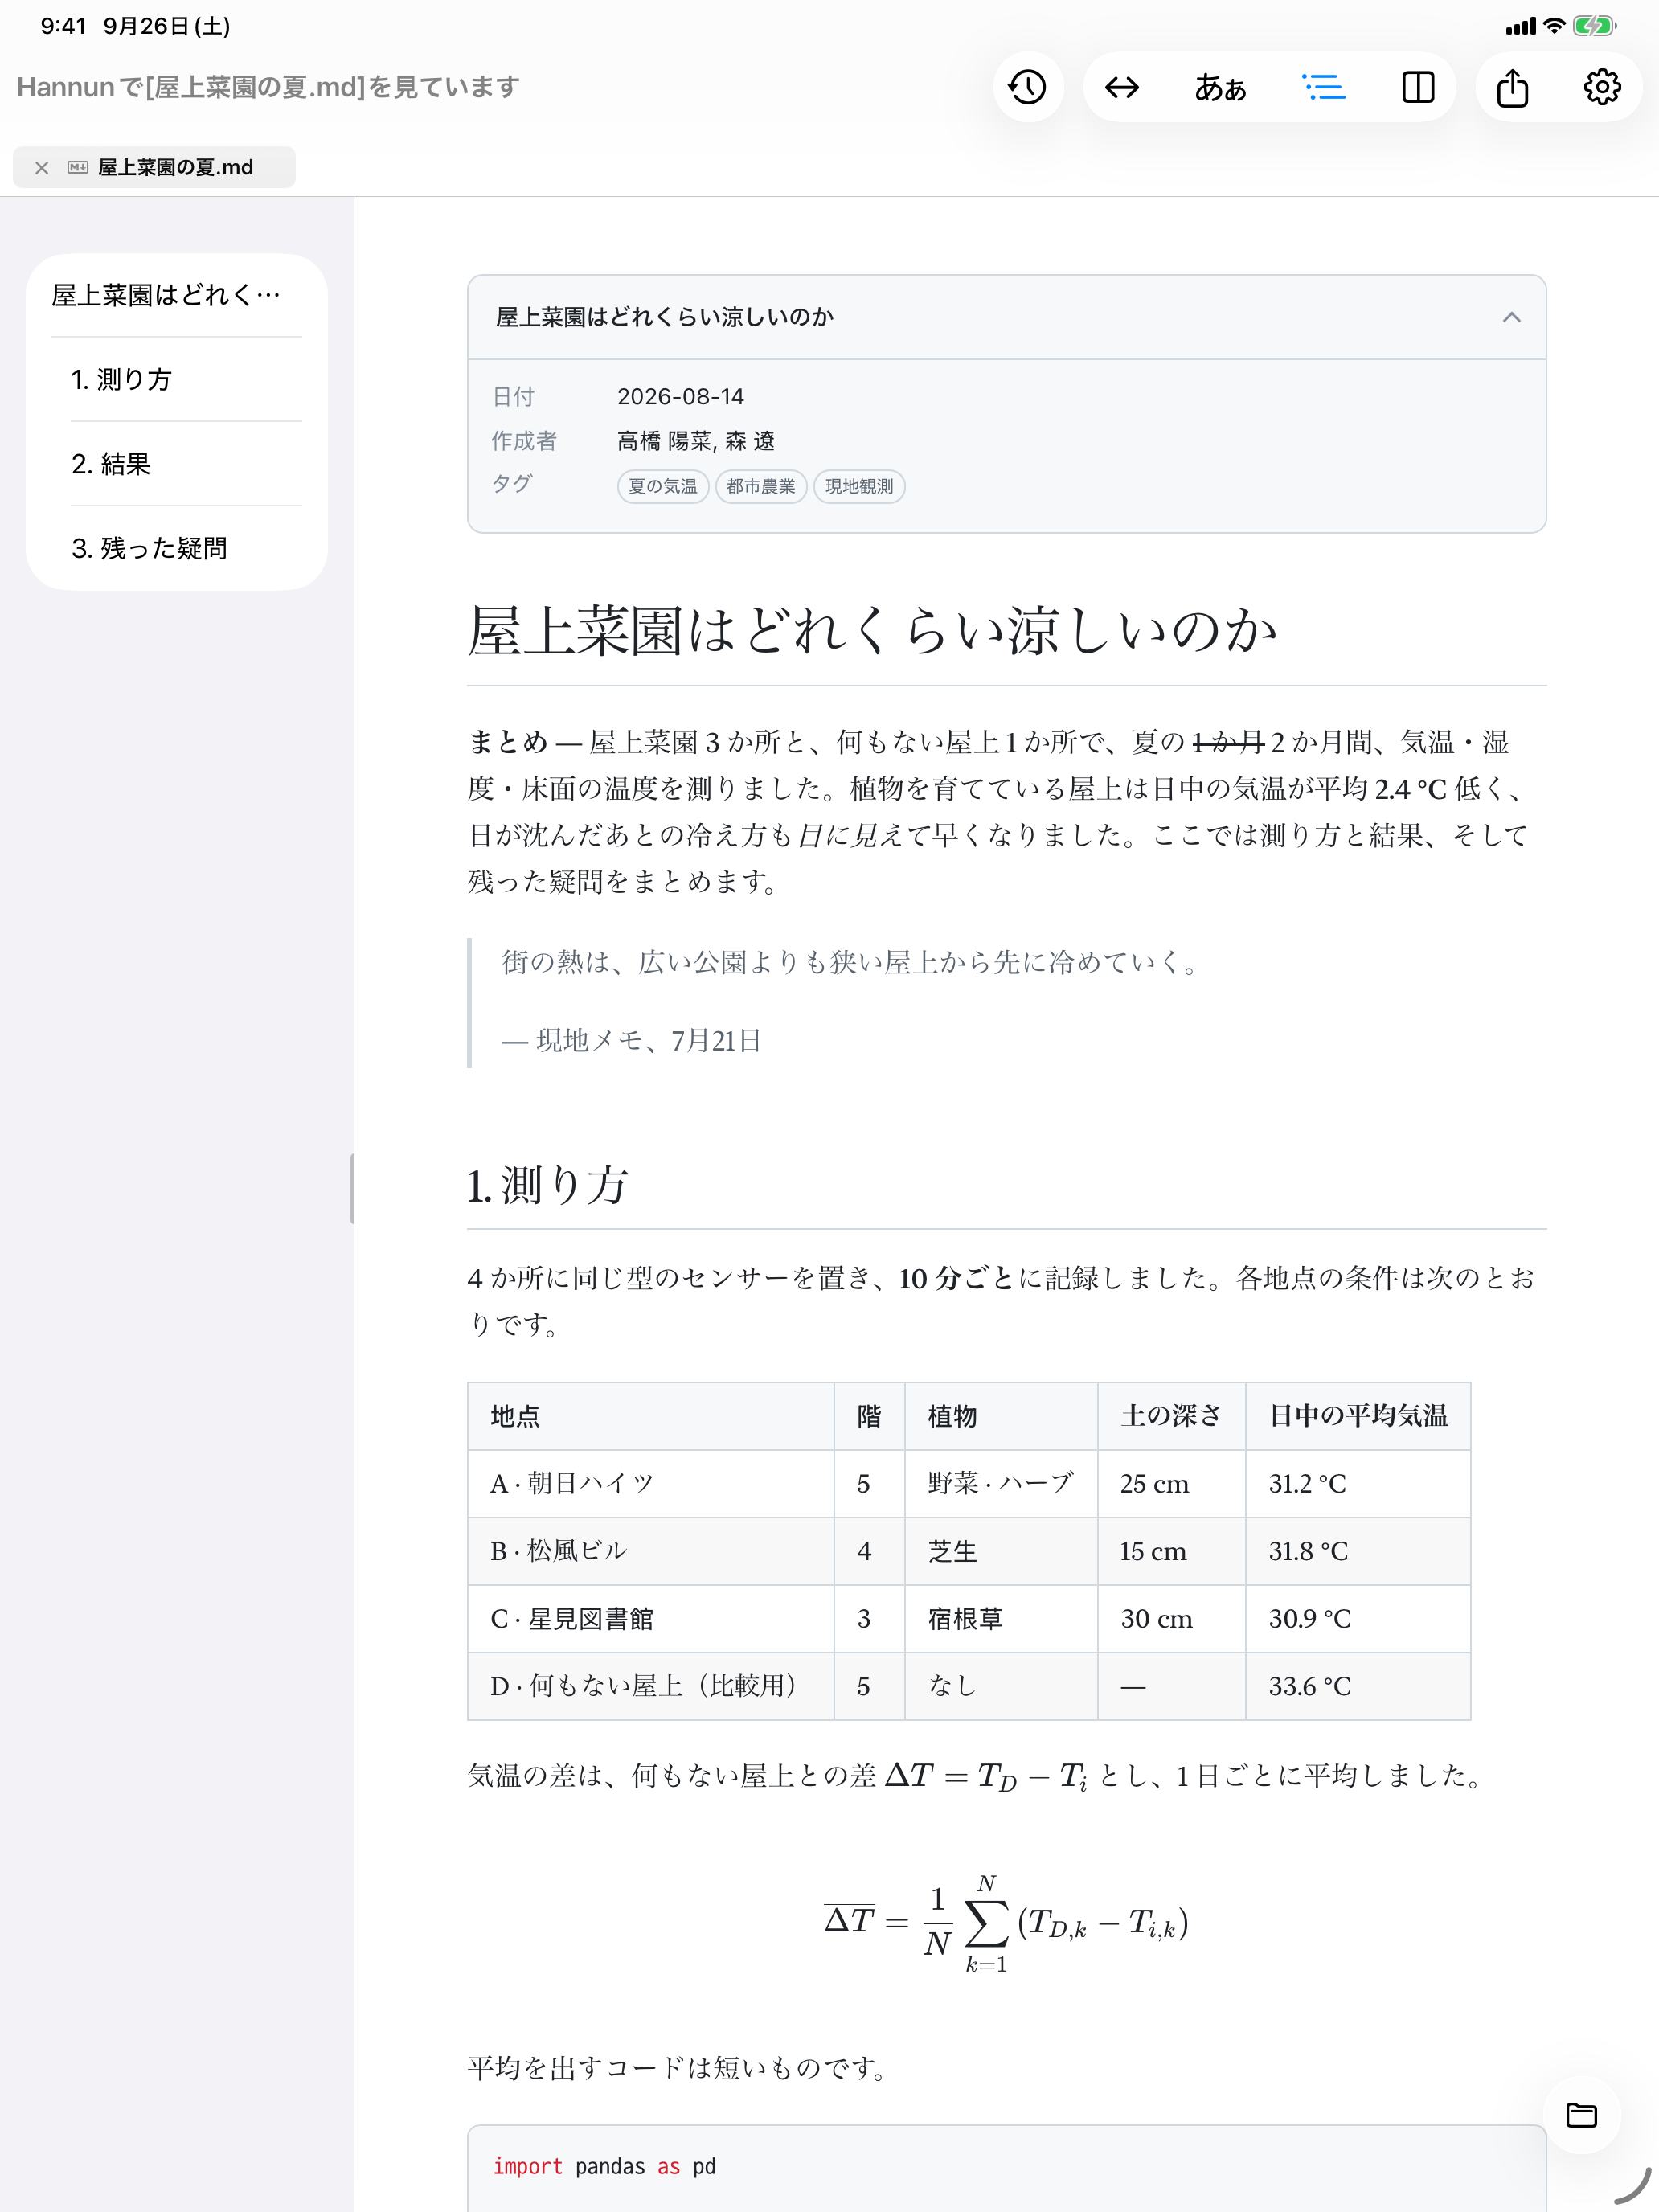Click the section heading 1. 測り方

(x=548, y=1185)
